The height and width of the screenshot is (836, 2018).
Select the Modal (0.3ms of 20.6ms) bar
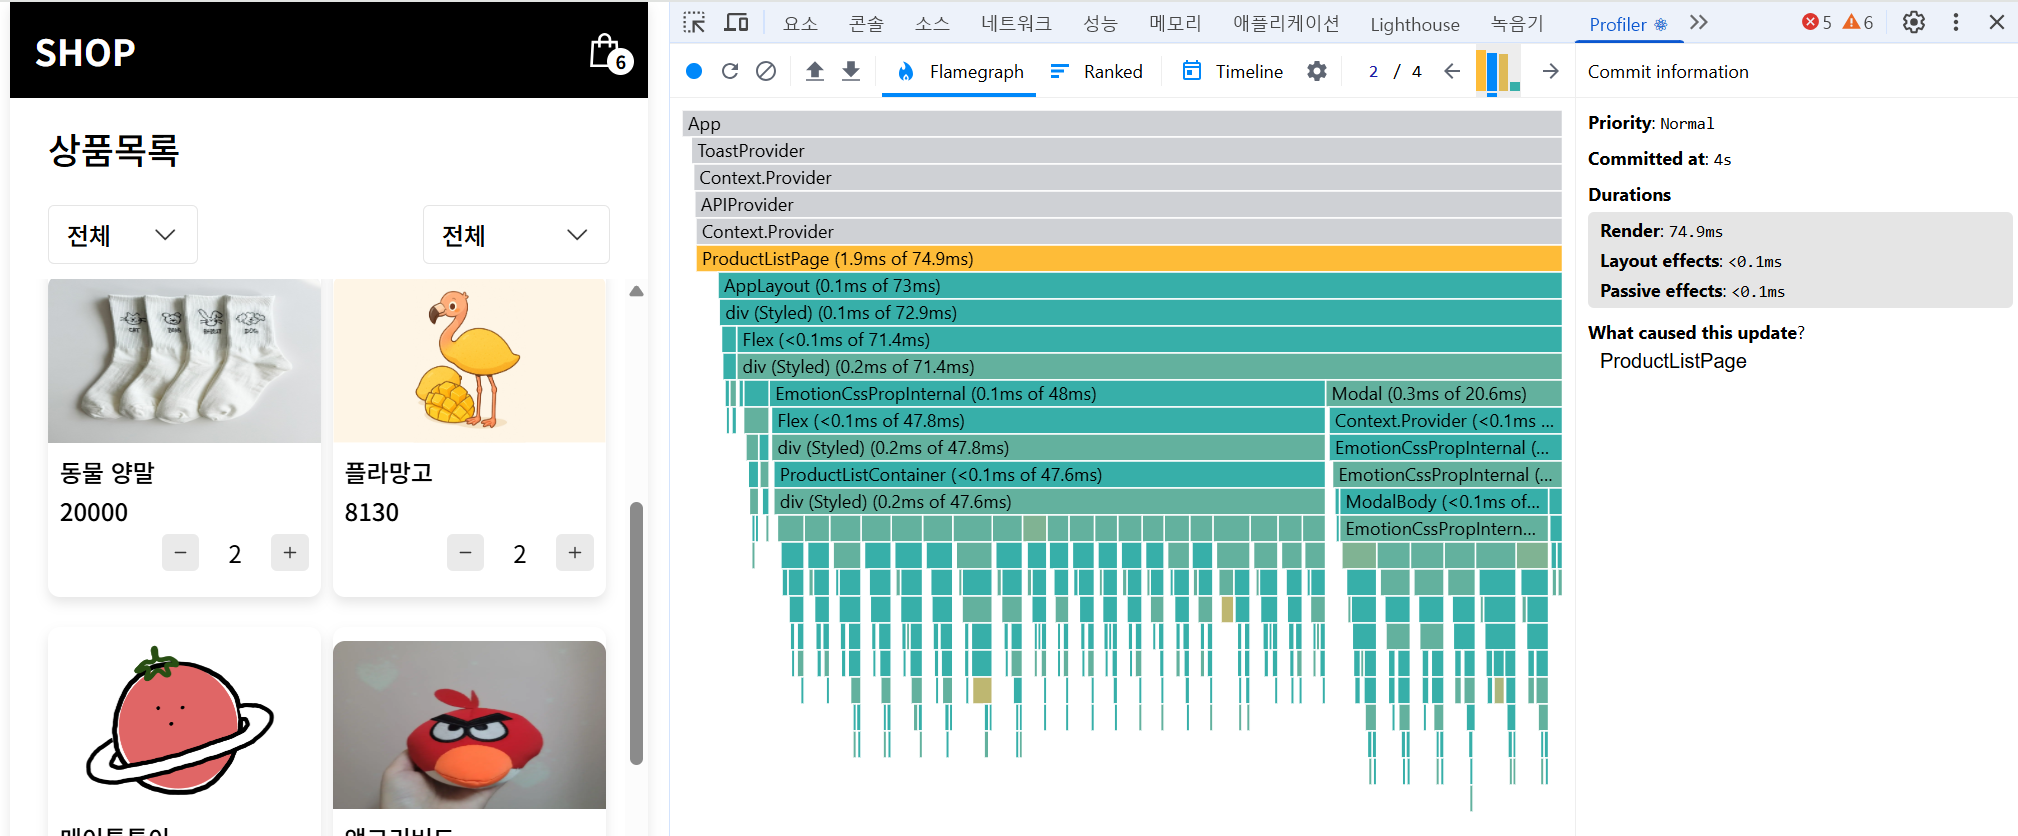pos(1444,394)
